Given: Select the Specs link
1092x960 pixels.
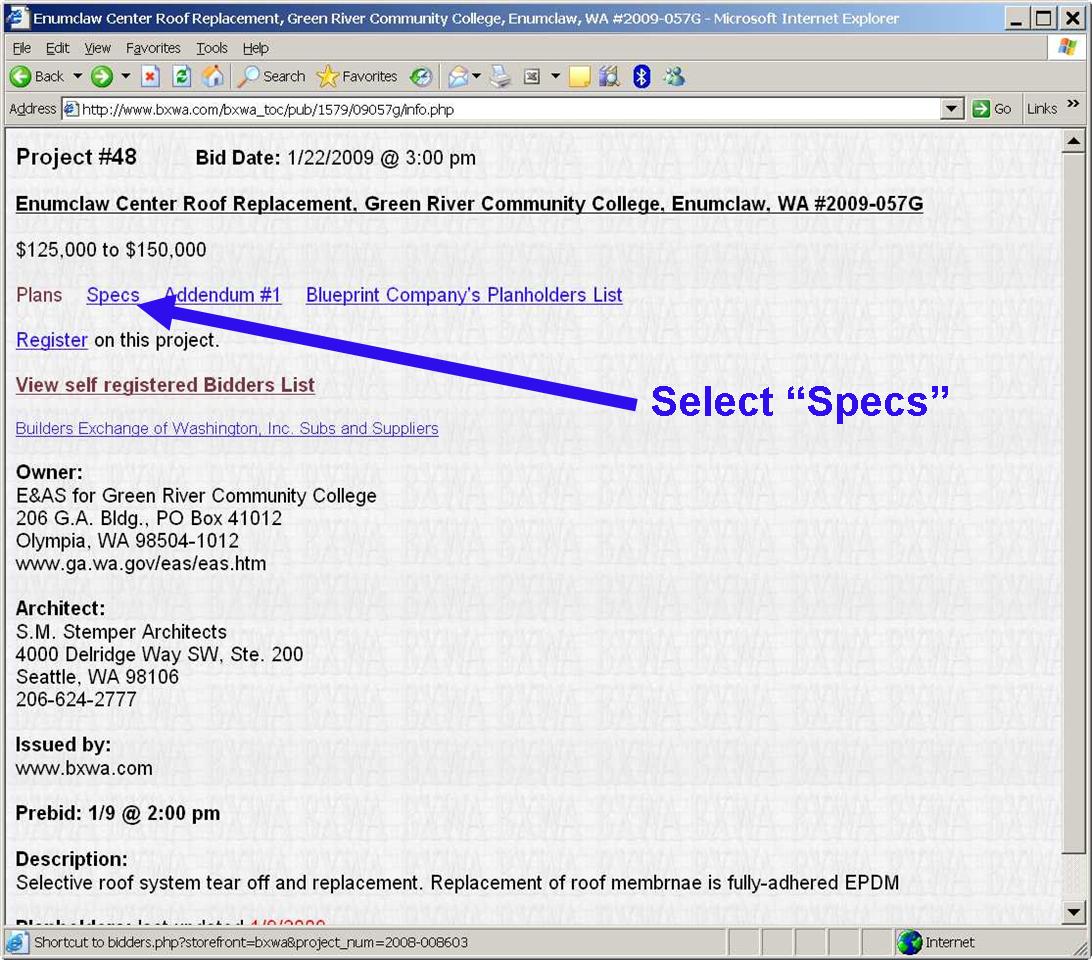Looking at the screenshot, I should tap(113, 295).
